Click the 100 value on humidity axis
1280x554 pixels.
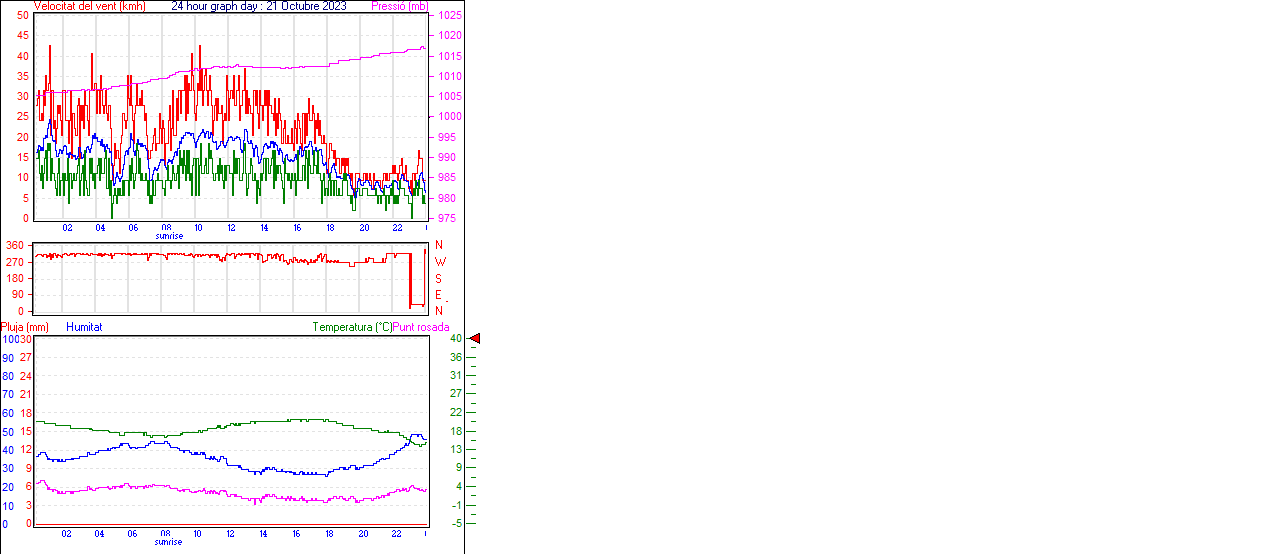[x=9, y=339]
